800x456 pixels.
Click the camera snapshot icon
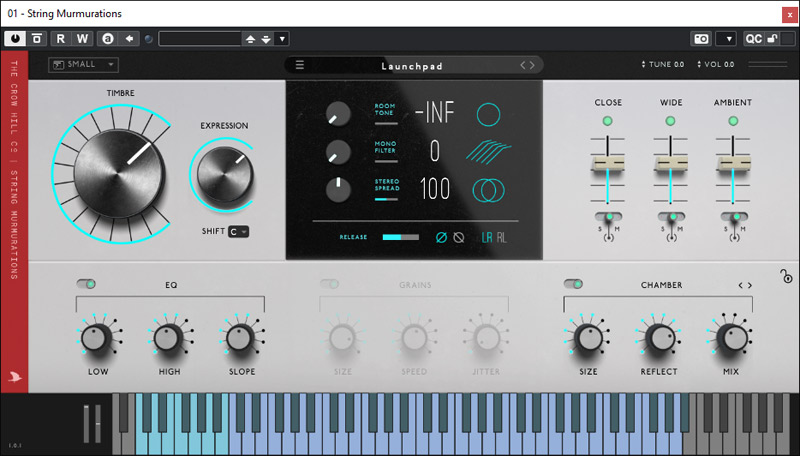point(701,39)
